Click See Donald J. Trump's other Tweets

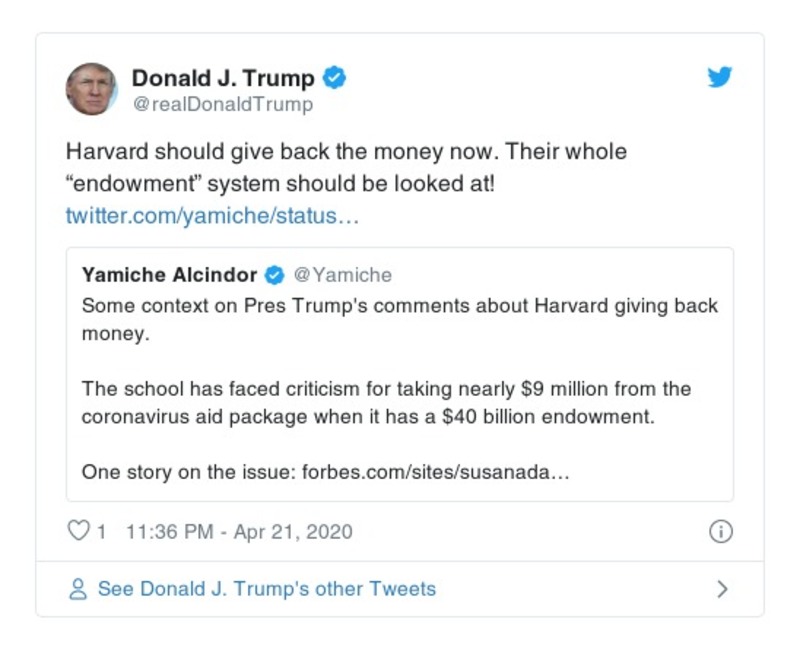(x=264, y=589)
